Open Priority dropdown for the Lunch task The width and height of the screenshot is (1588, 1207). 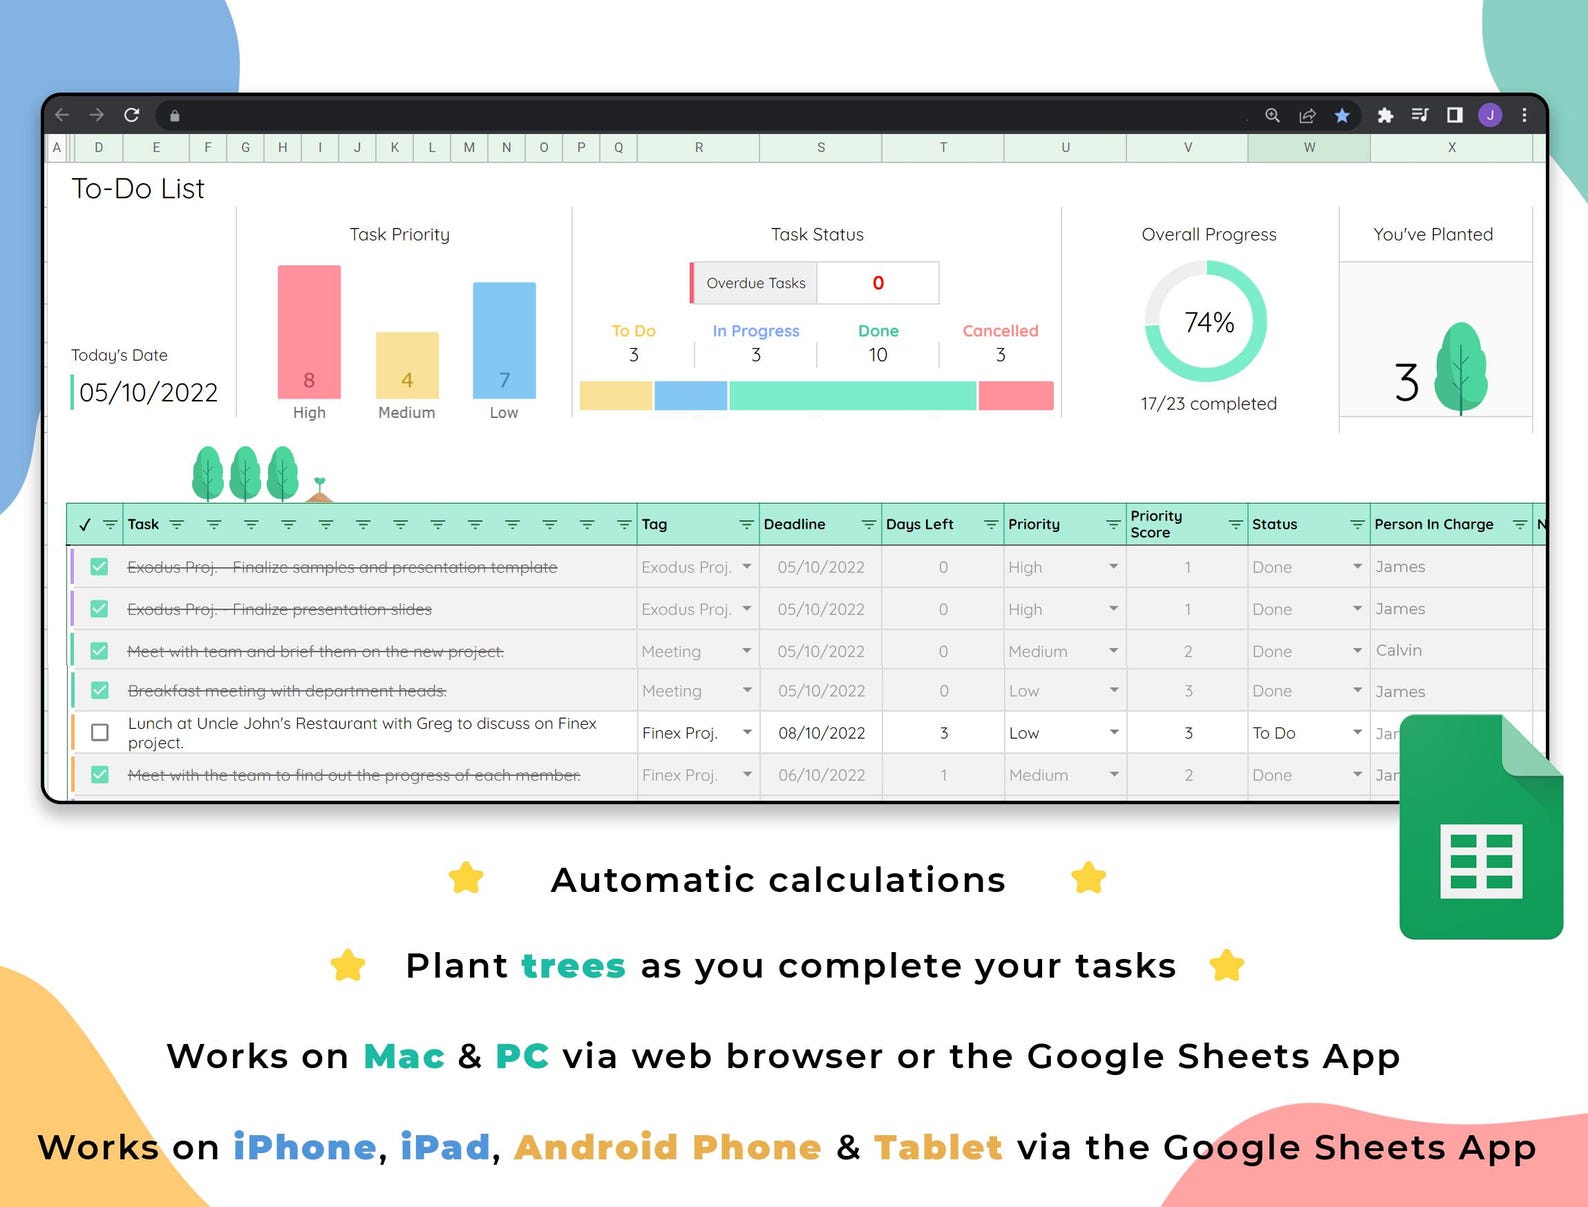tap(1113, 733)
